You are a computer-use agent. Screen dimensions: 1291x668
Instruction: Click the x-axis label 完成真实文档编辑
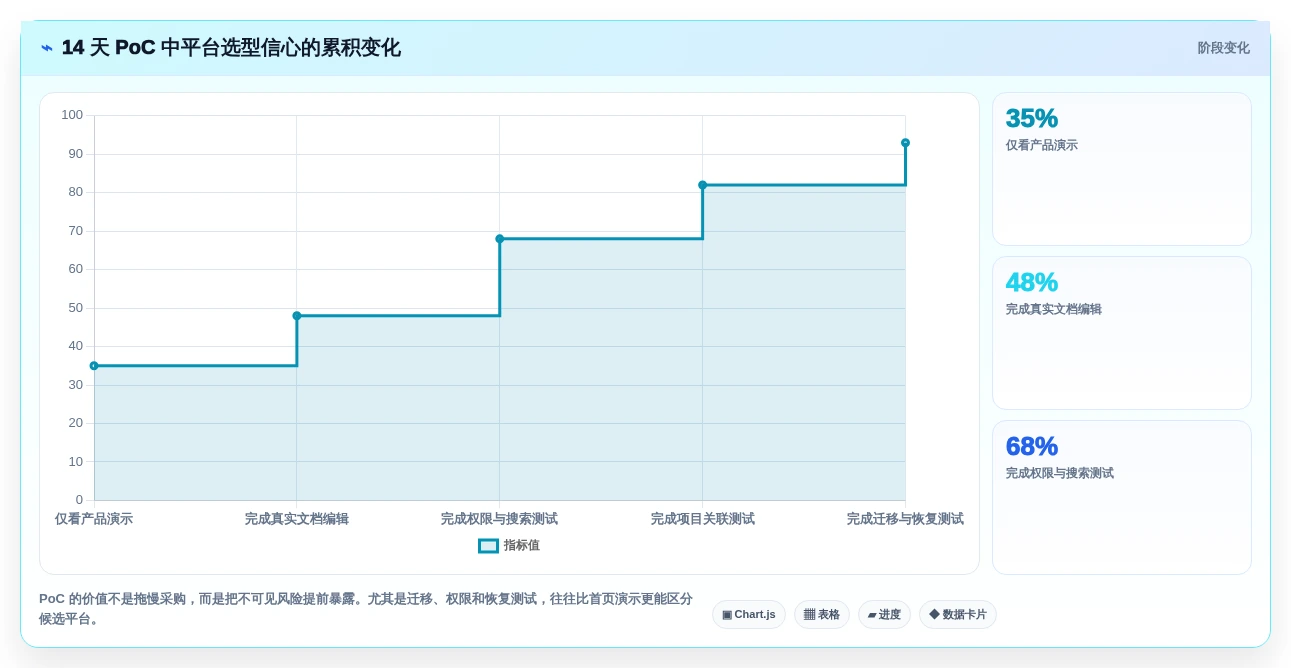297,519
